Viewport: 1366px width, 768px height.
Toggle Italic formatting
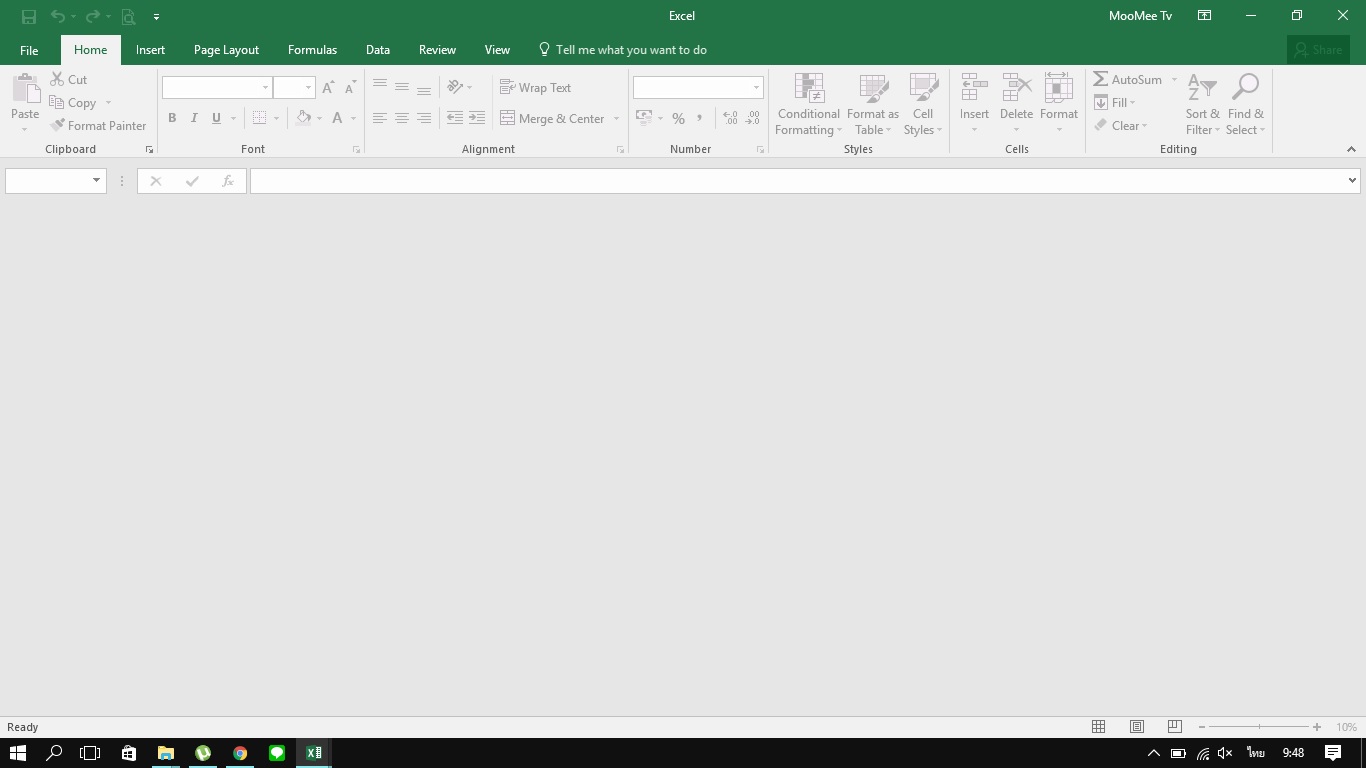[x=194, y=118]
